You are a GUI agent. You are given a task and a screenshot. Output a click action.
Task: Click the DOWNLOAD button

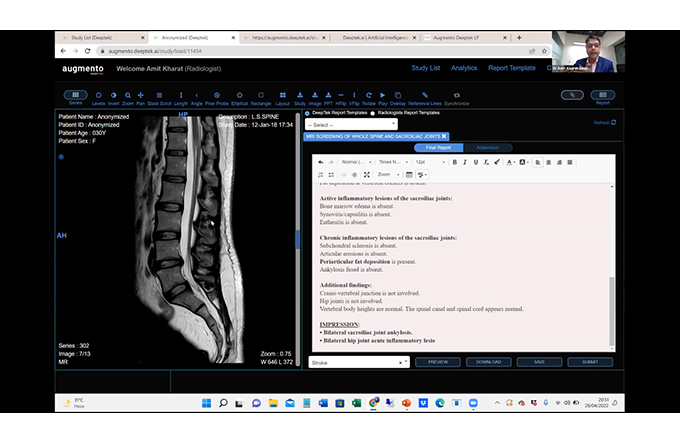[488, 362]
